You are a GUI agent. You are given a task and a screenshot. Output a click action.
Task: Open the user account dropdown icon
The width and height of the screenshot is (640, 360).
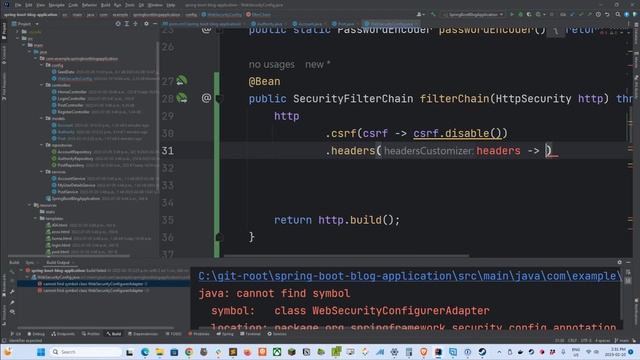[420, 14]
